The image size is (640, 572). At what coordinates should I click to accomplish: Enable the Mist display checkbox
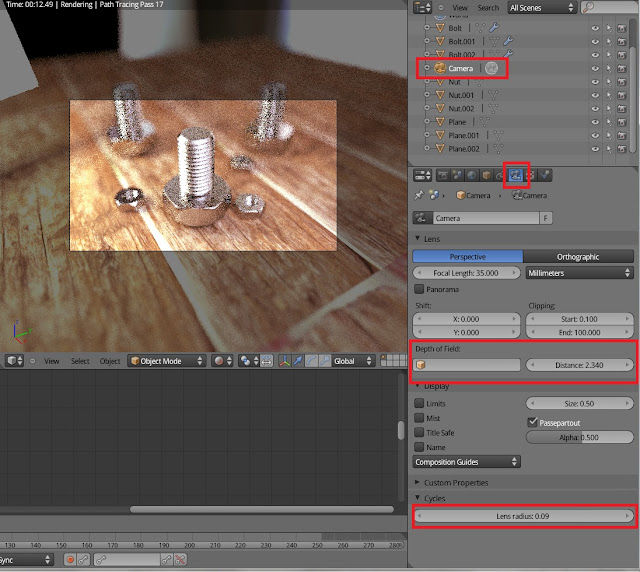point(419,418)
